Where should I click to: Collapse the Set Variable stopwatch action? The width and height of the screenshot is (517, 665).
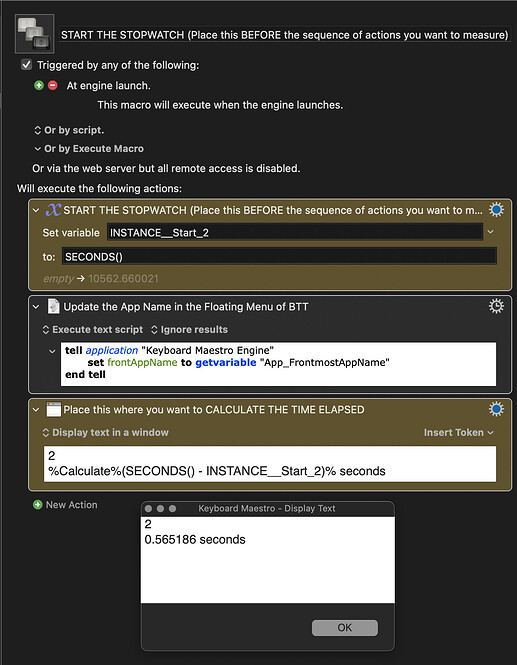click(36, 210)
